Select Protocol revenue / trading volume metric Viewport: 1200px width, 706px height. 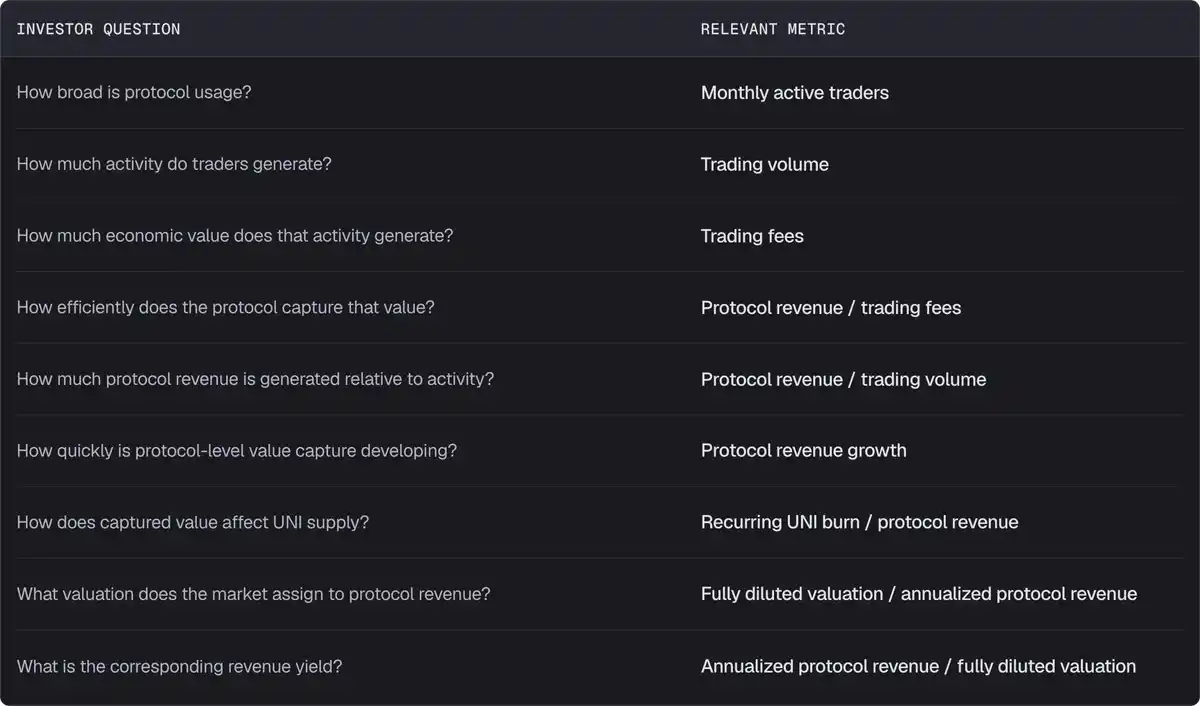[843, 379]
